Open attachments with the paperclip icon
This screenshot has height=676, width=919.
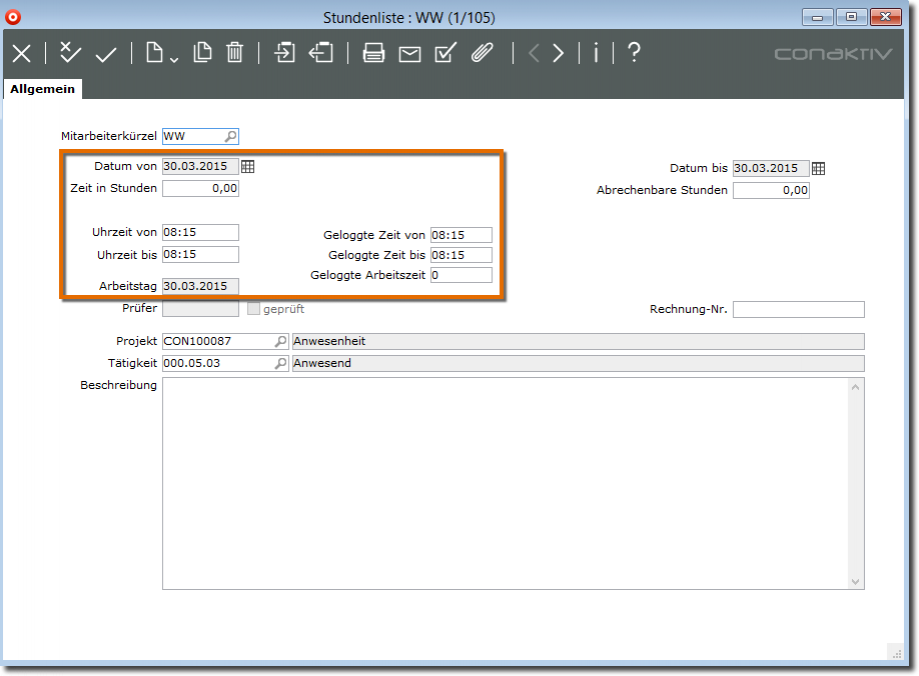tap(483, 53)
